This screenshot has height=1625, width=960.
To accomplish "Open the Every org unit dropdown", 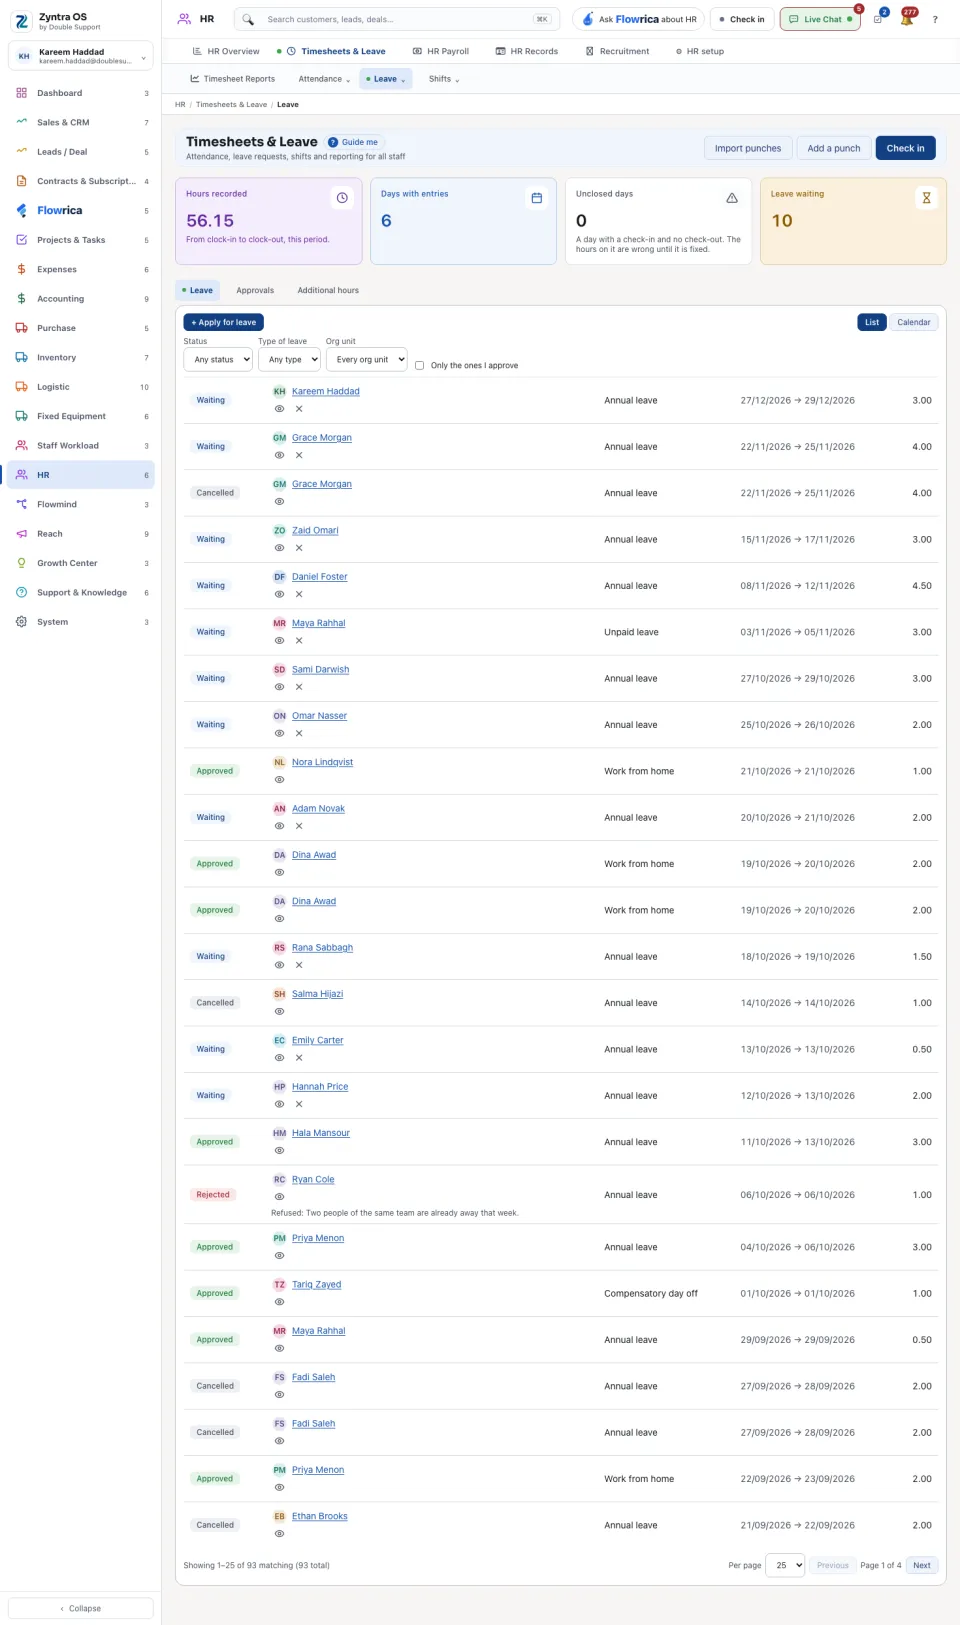I will pos(367,359).
